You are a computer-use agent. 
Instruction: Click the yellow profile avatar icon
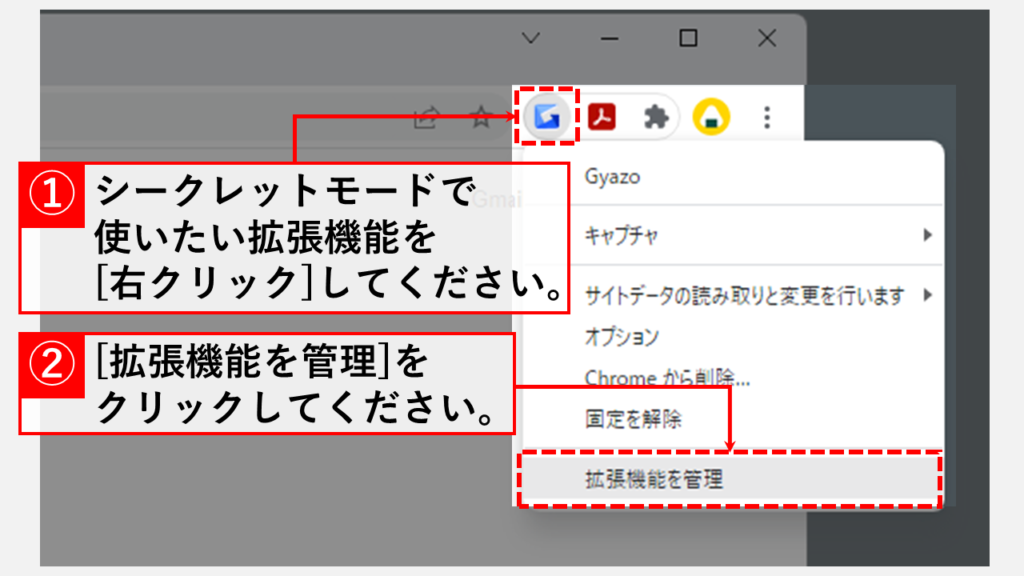coord(711,117)
